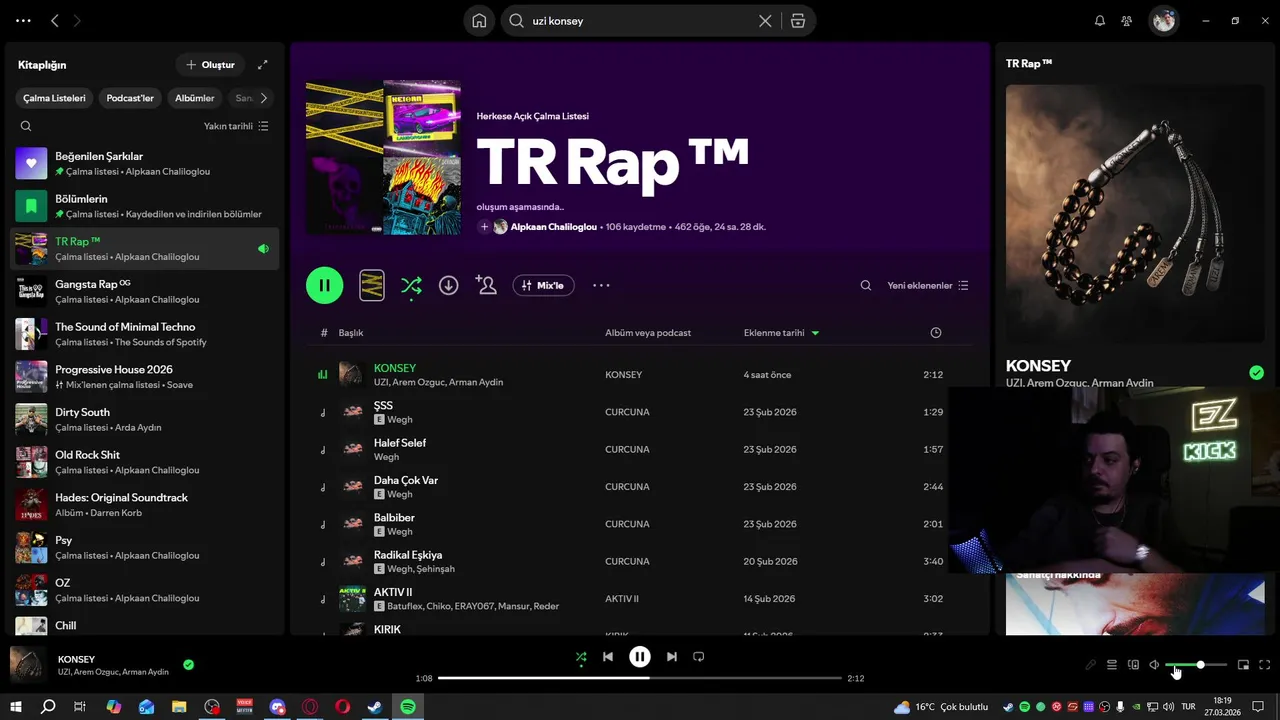Skip to the next track
1280x720 pixels.
pos(672,657)
